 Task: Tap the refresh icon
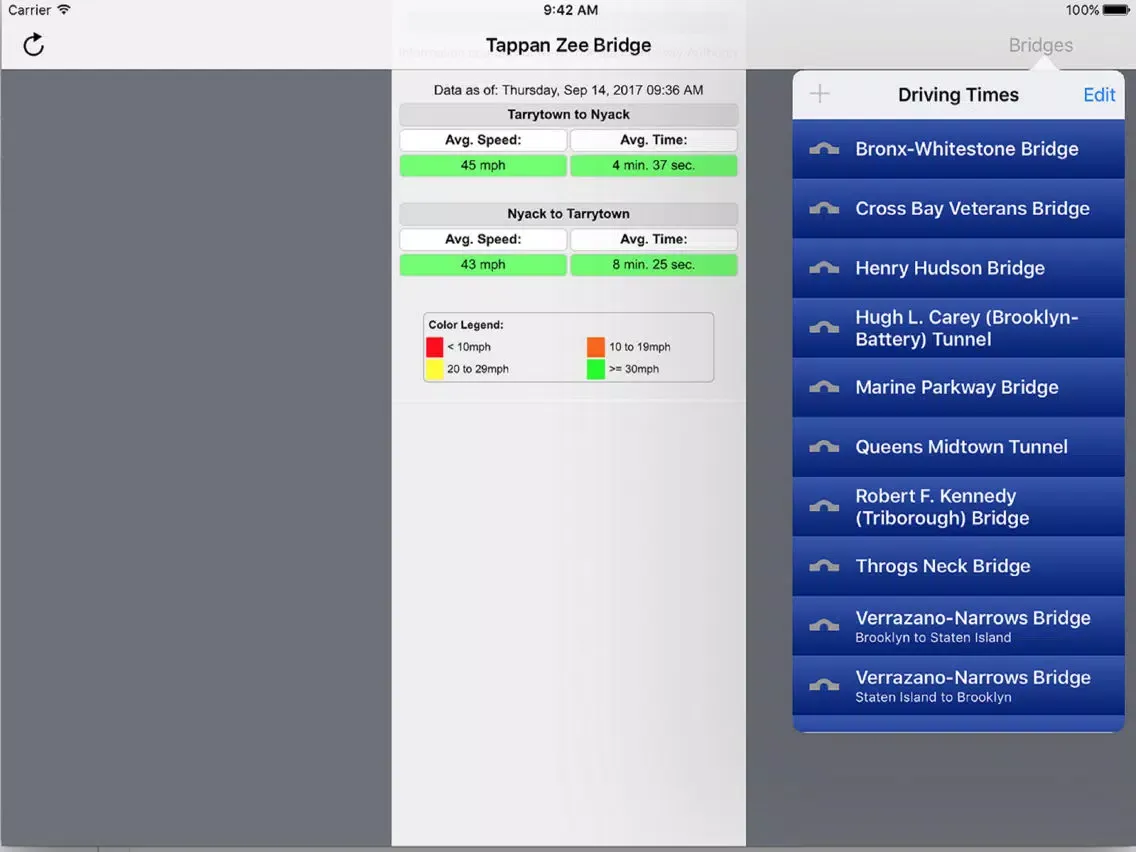(33, 45)
